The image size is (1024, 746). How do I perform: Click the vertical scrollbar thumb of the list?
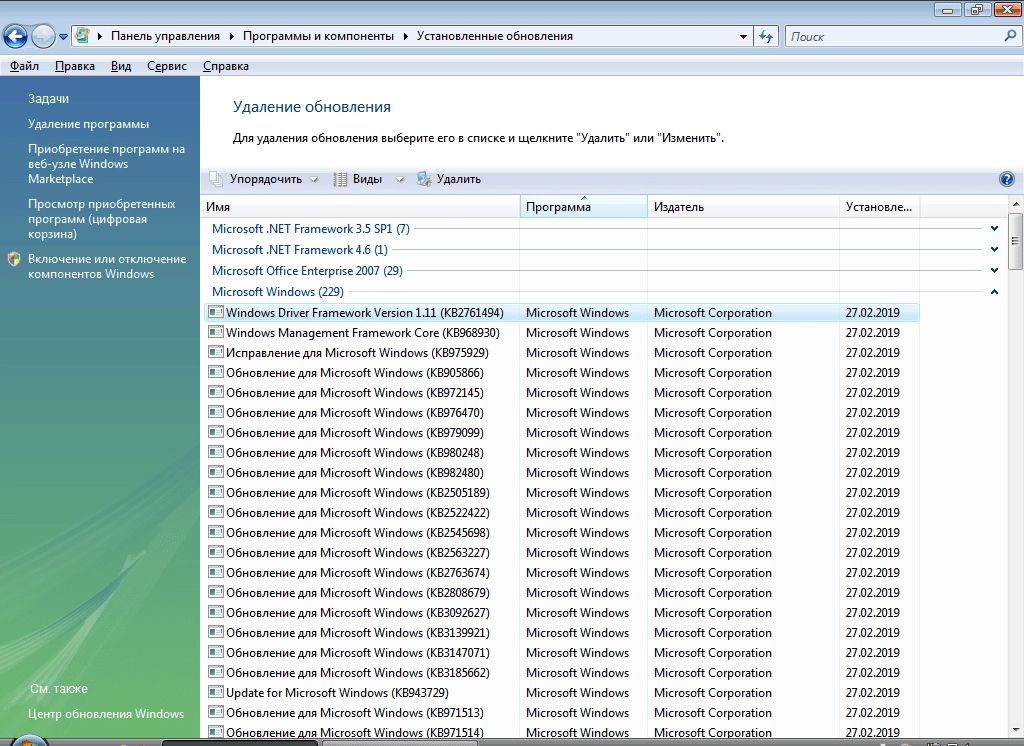point(1016,240)
